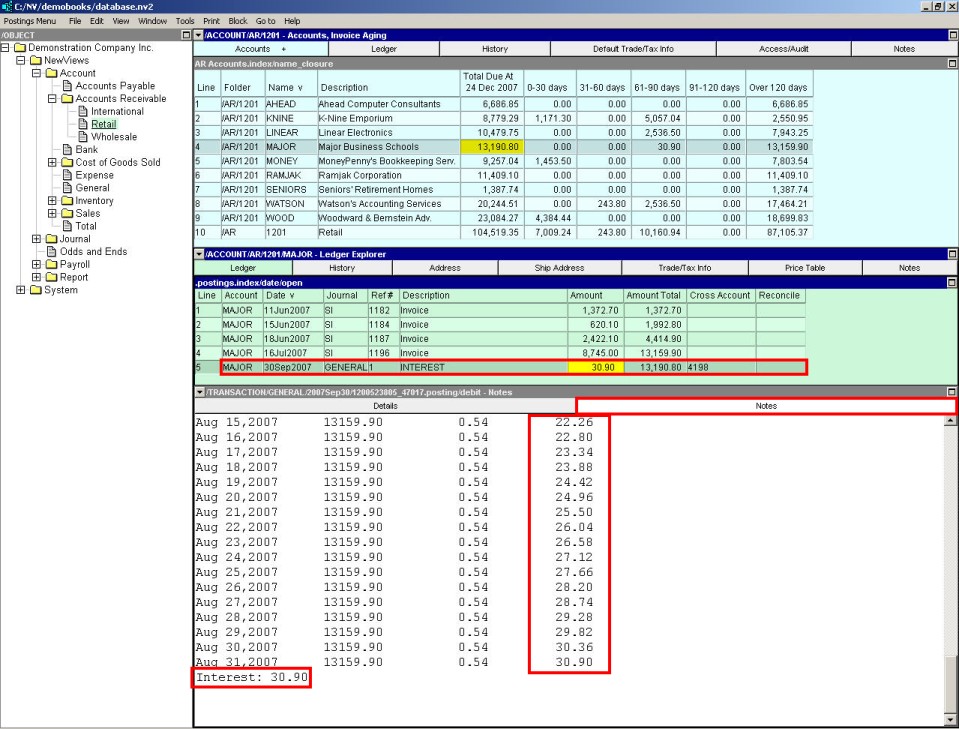The image size is (959, 729).
Task: Click the Accounts Payable document icon
Action: (68, 86)
